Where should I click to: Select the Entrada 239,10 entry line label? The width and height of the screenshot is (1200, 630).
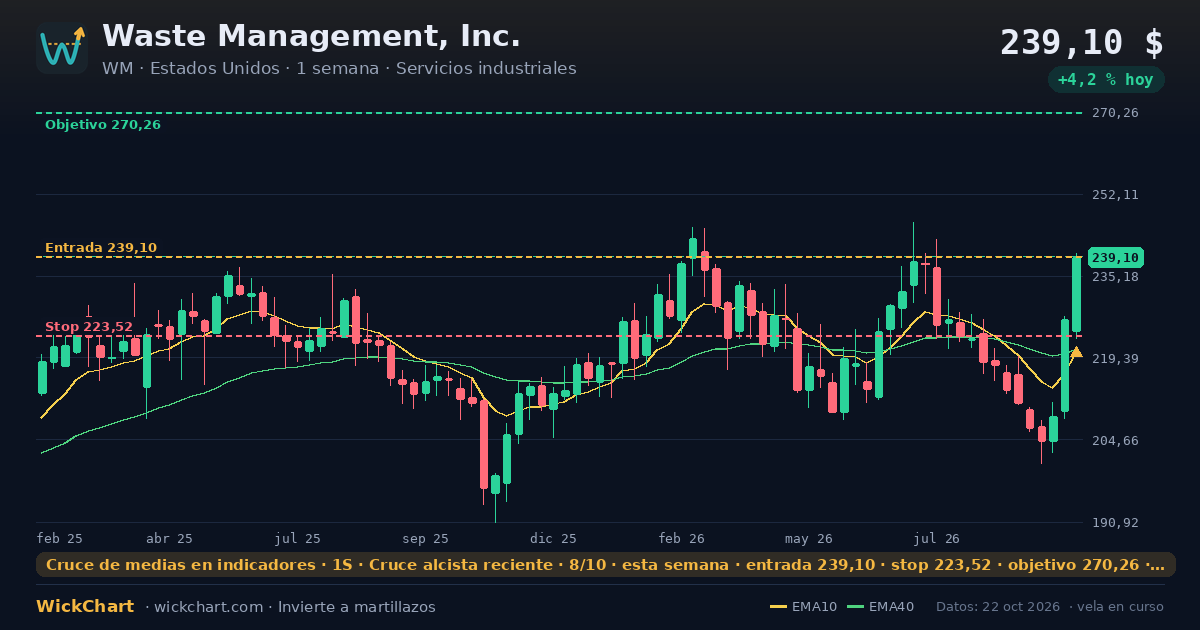(x=101, y=248)
